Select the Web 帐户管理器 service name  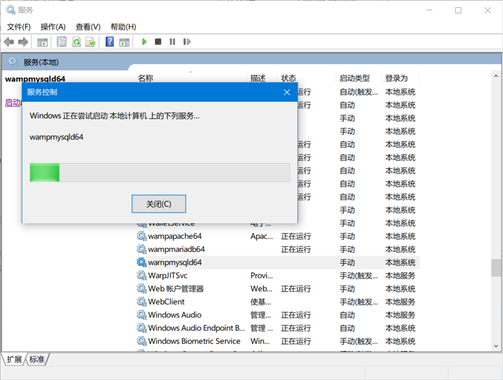pos(176,288)
